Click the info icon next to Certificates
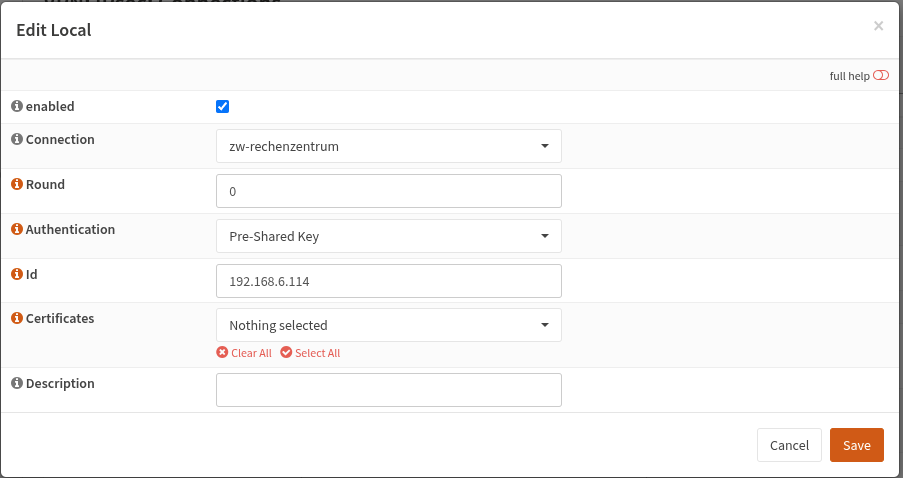Viewport: 903px width, 478px height. click(x=16, y=318)
